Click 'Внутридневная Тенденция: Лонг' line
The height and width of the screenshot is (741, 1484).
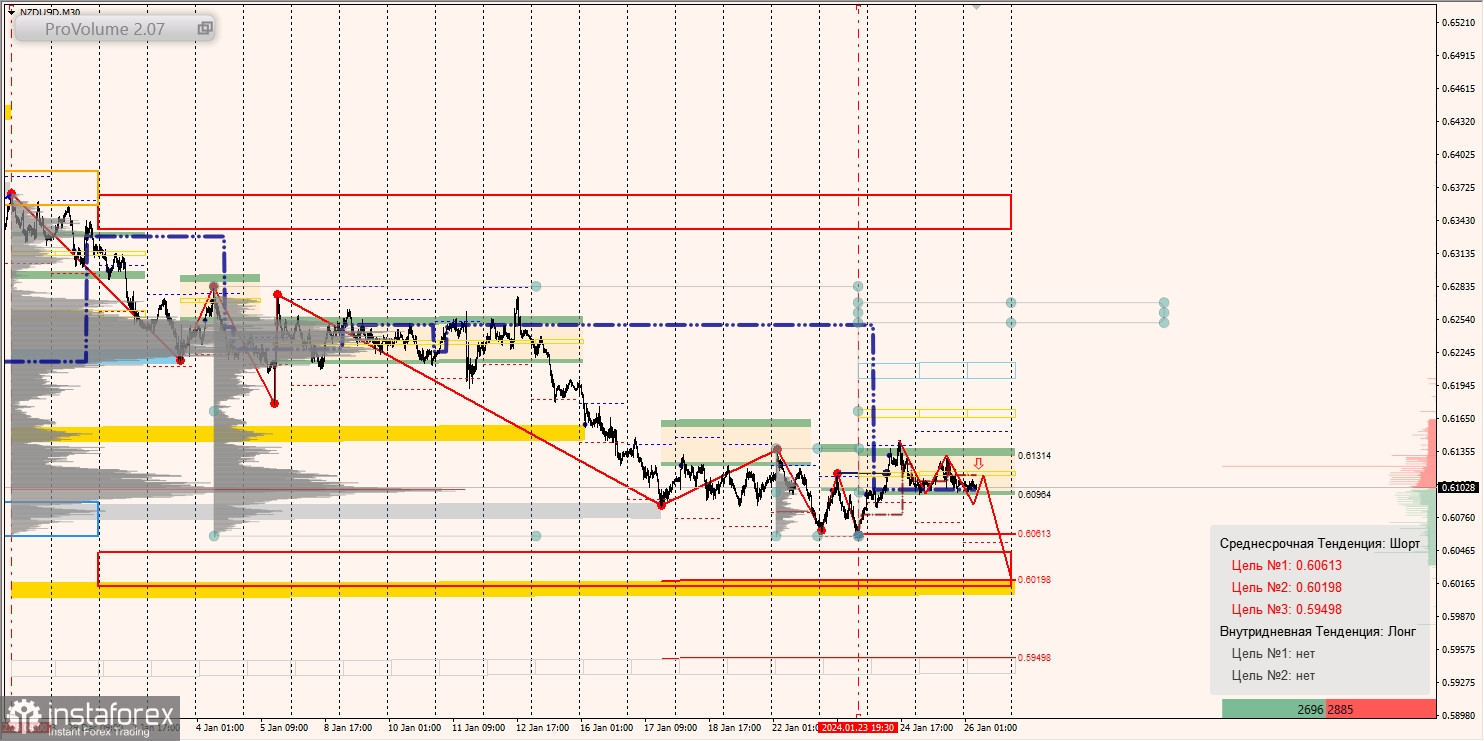pos(1318,631)
